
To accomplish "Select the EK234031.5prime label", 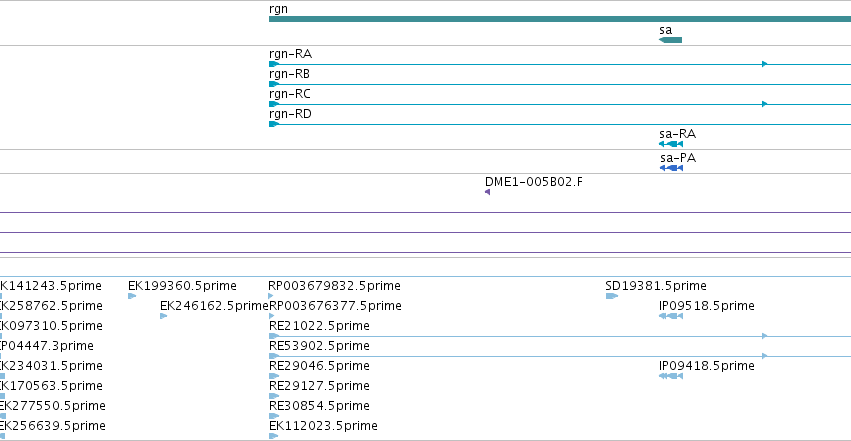I will pos(51,366).
